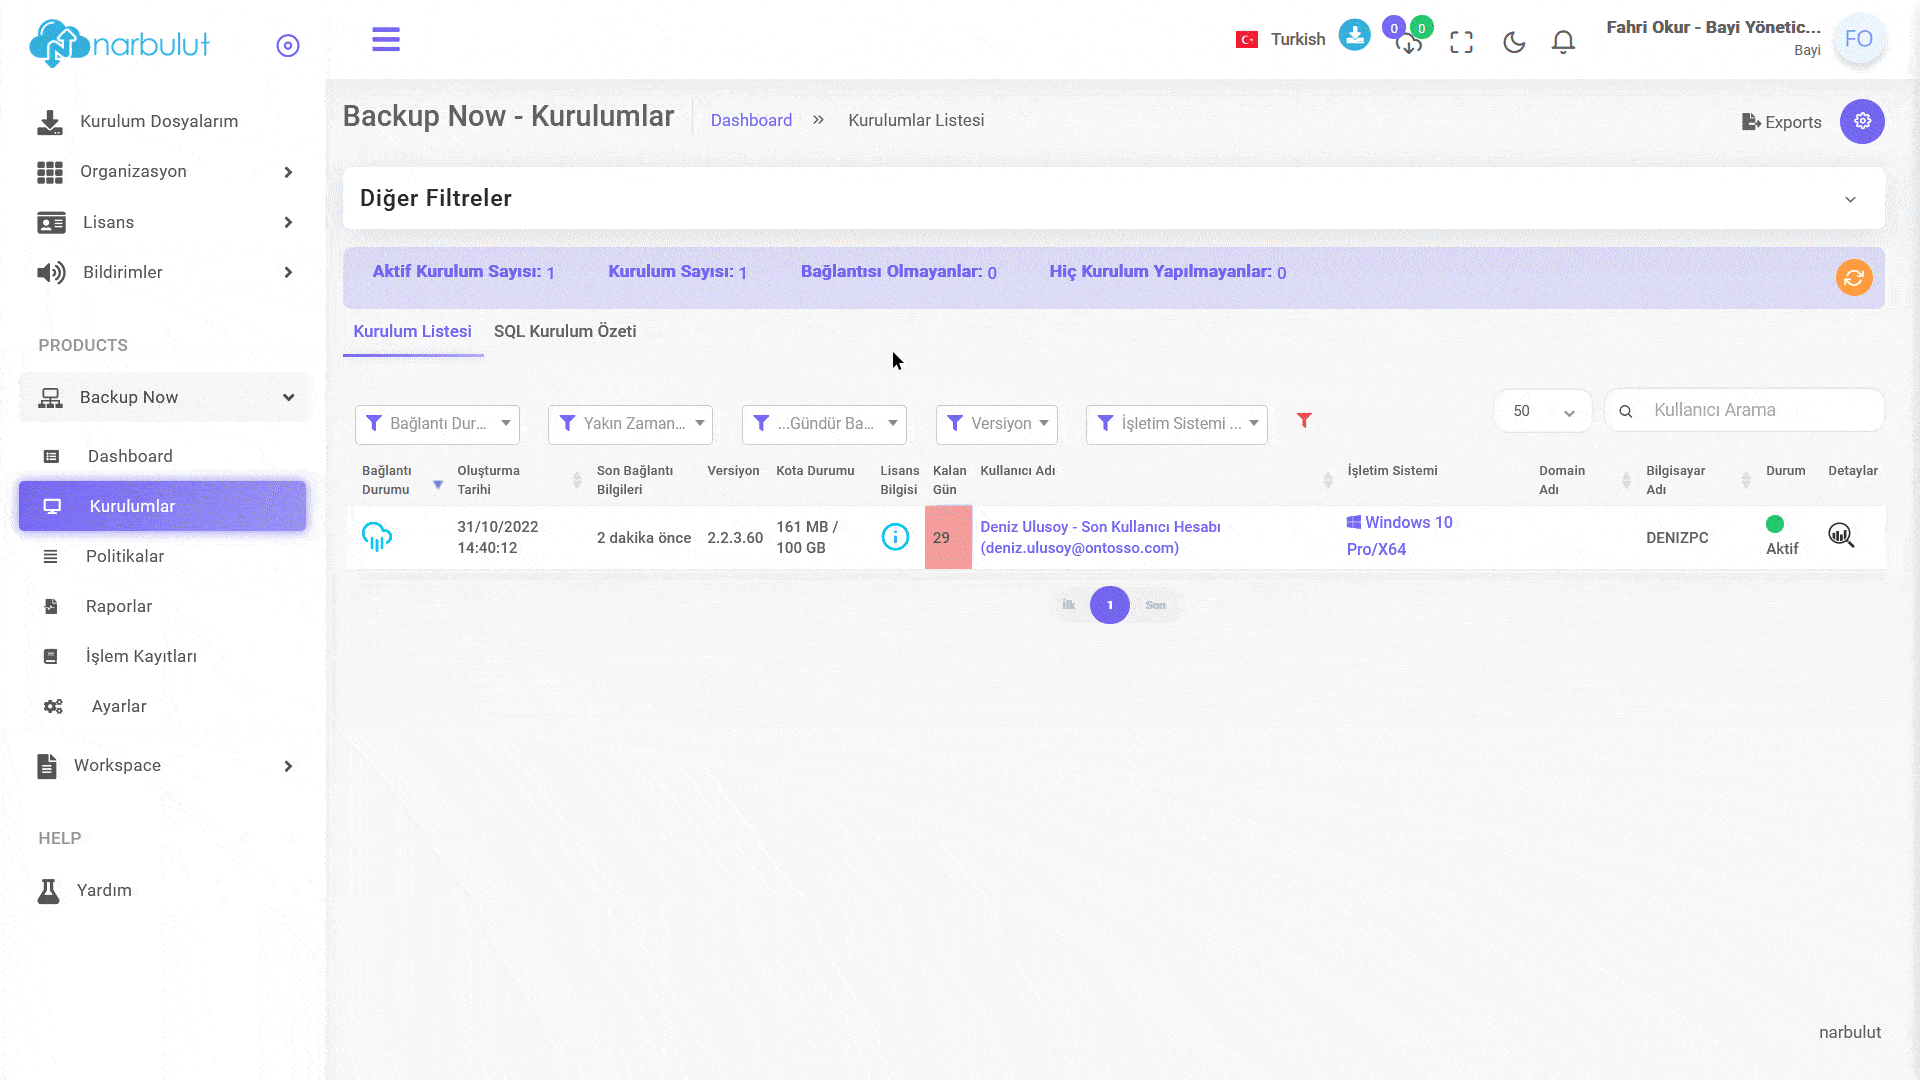The height and width of the screenshot is (1080, 1920).
Task: Click the 2.2.3.60 version cell
Action: click(735, 538)
